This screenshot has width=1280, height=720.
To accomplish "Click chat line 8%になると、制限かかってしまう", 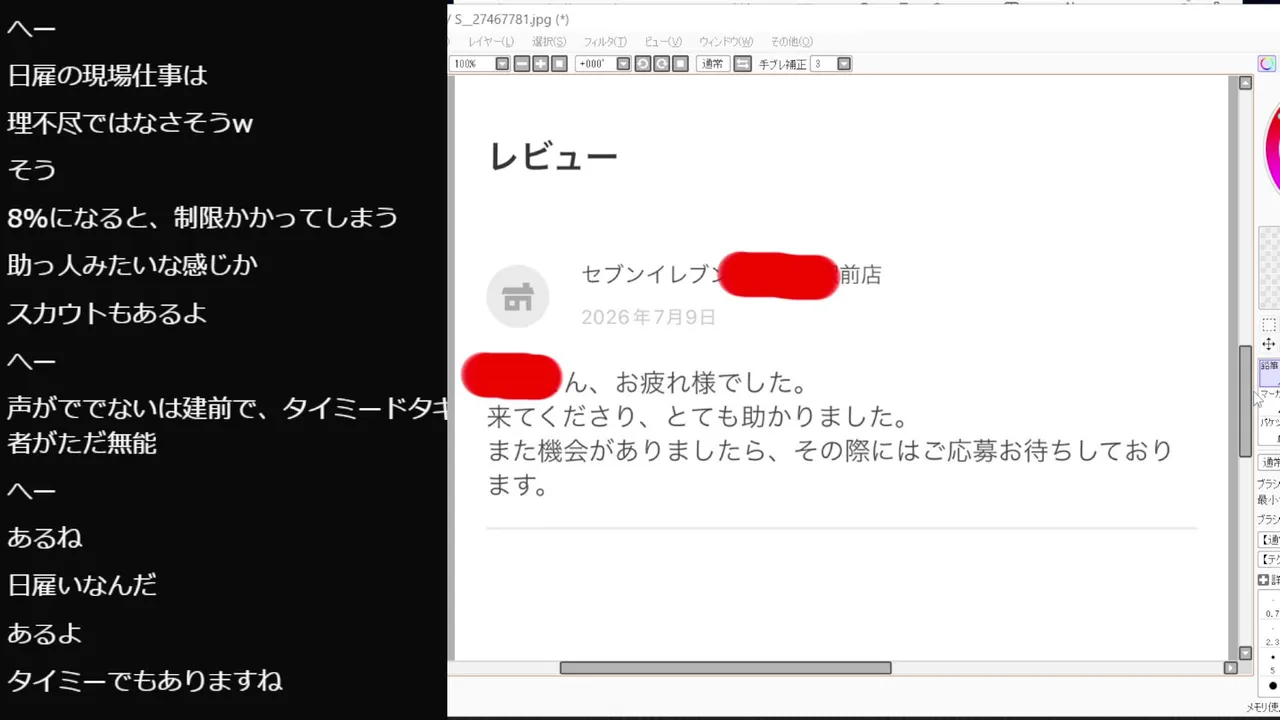I will tap(203, 217).
